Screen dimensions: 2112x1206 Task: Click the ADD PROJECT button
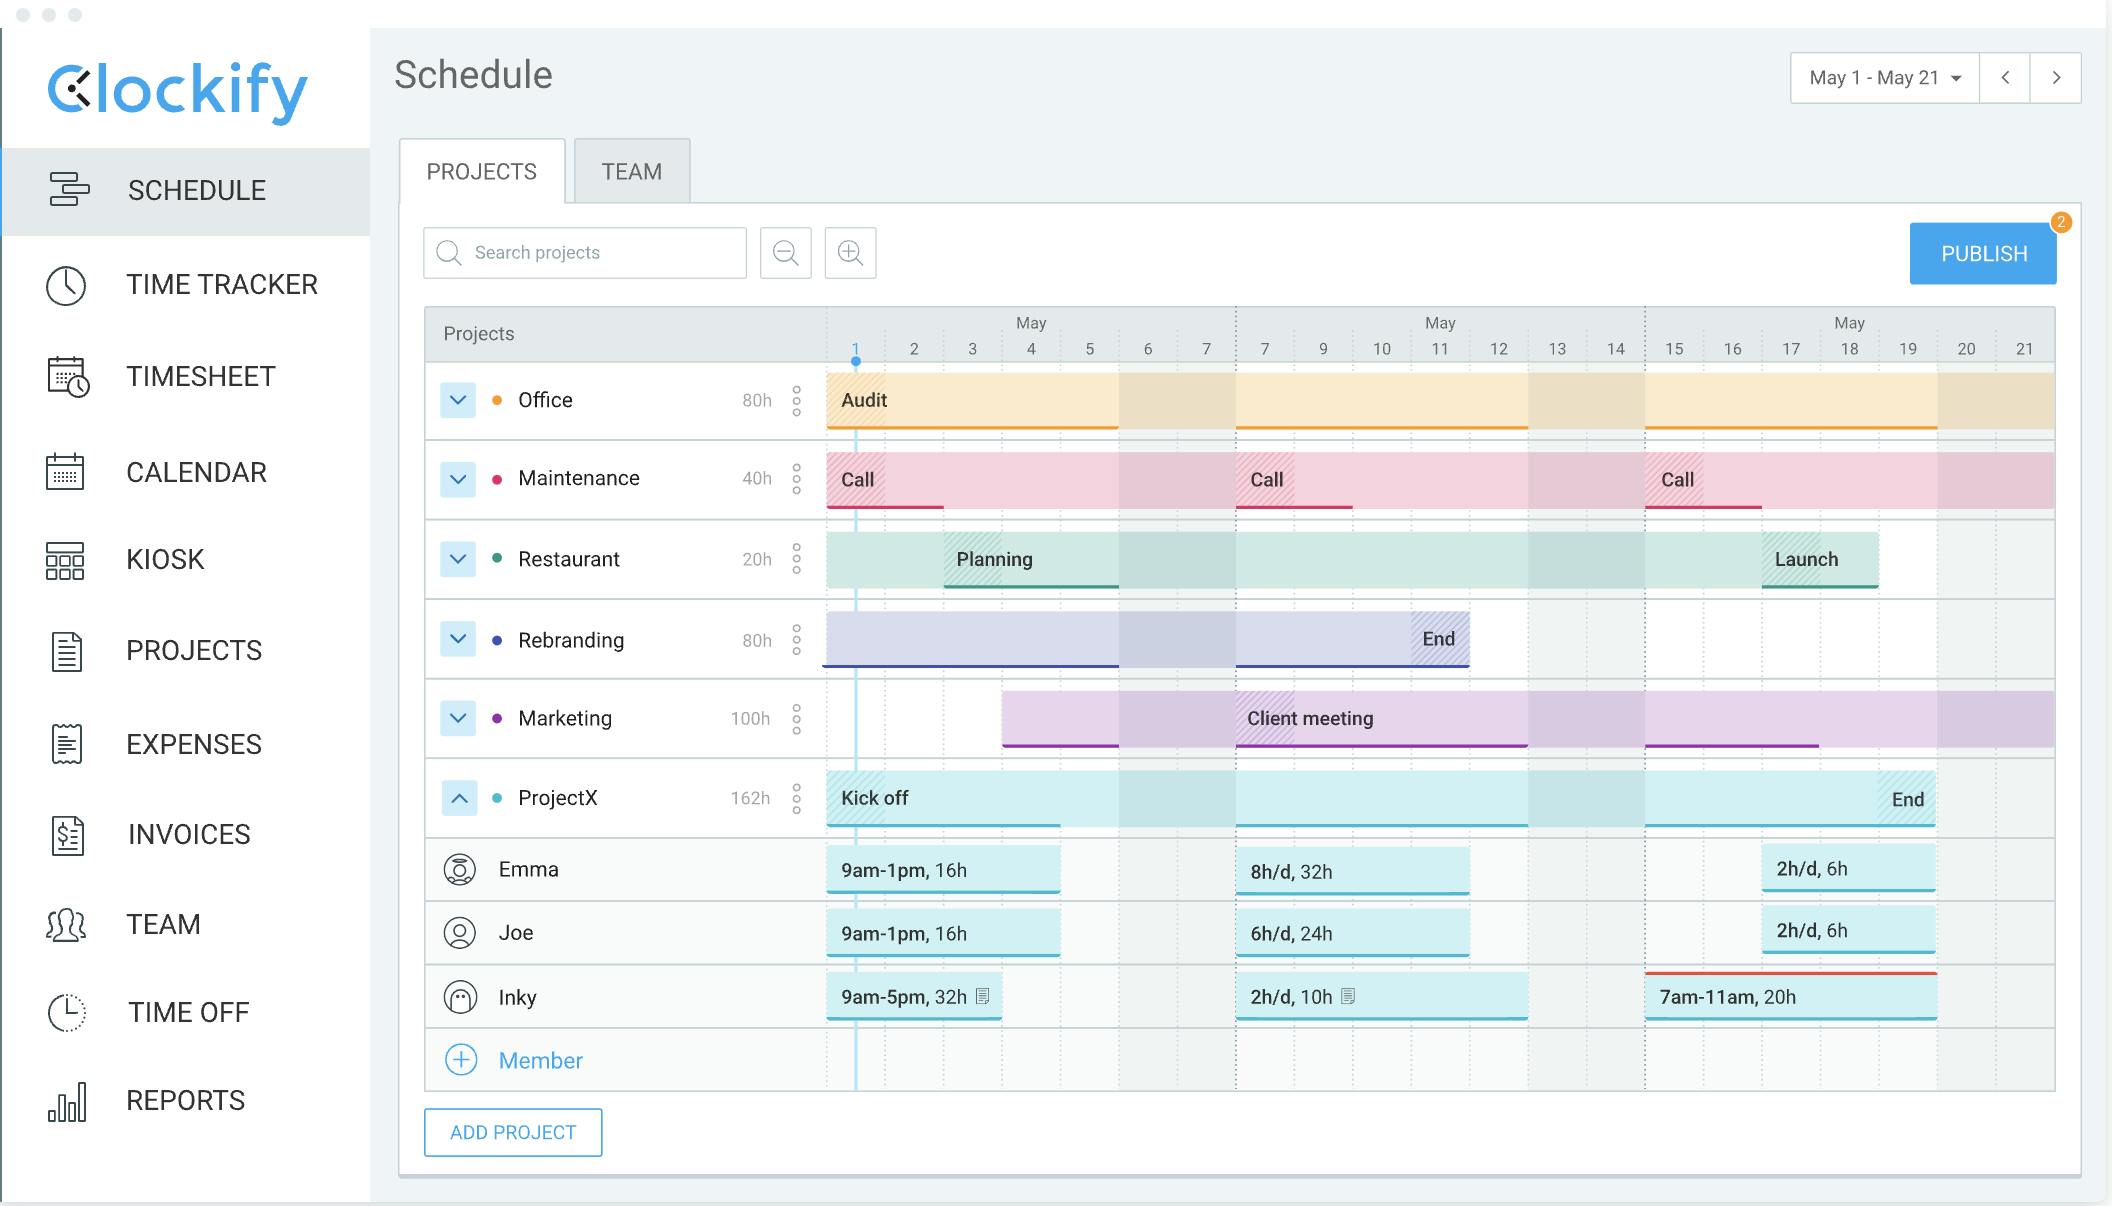(513, 1132)
